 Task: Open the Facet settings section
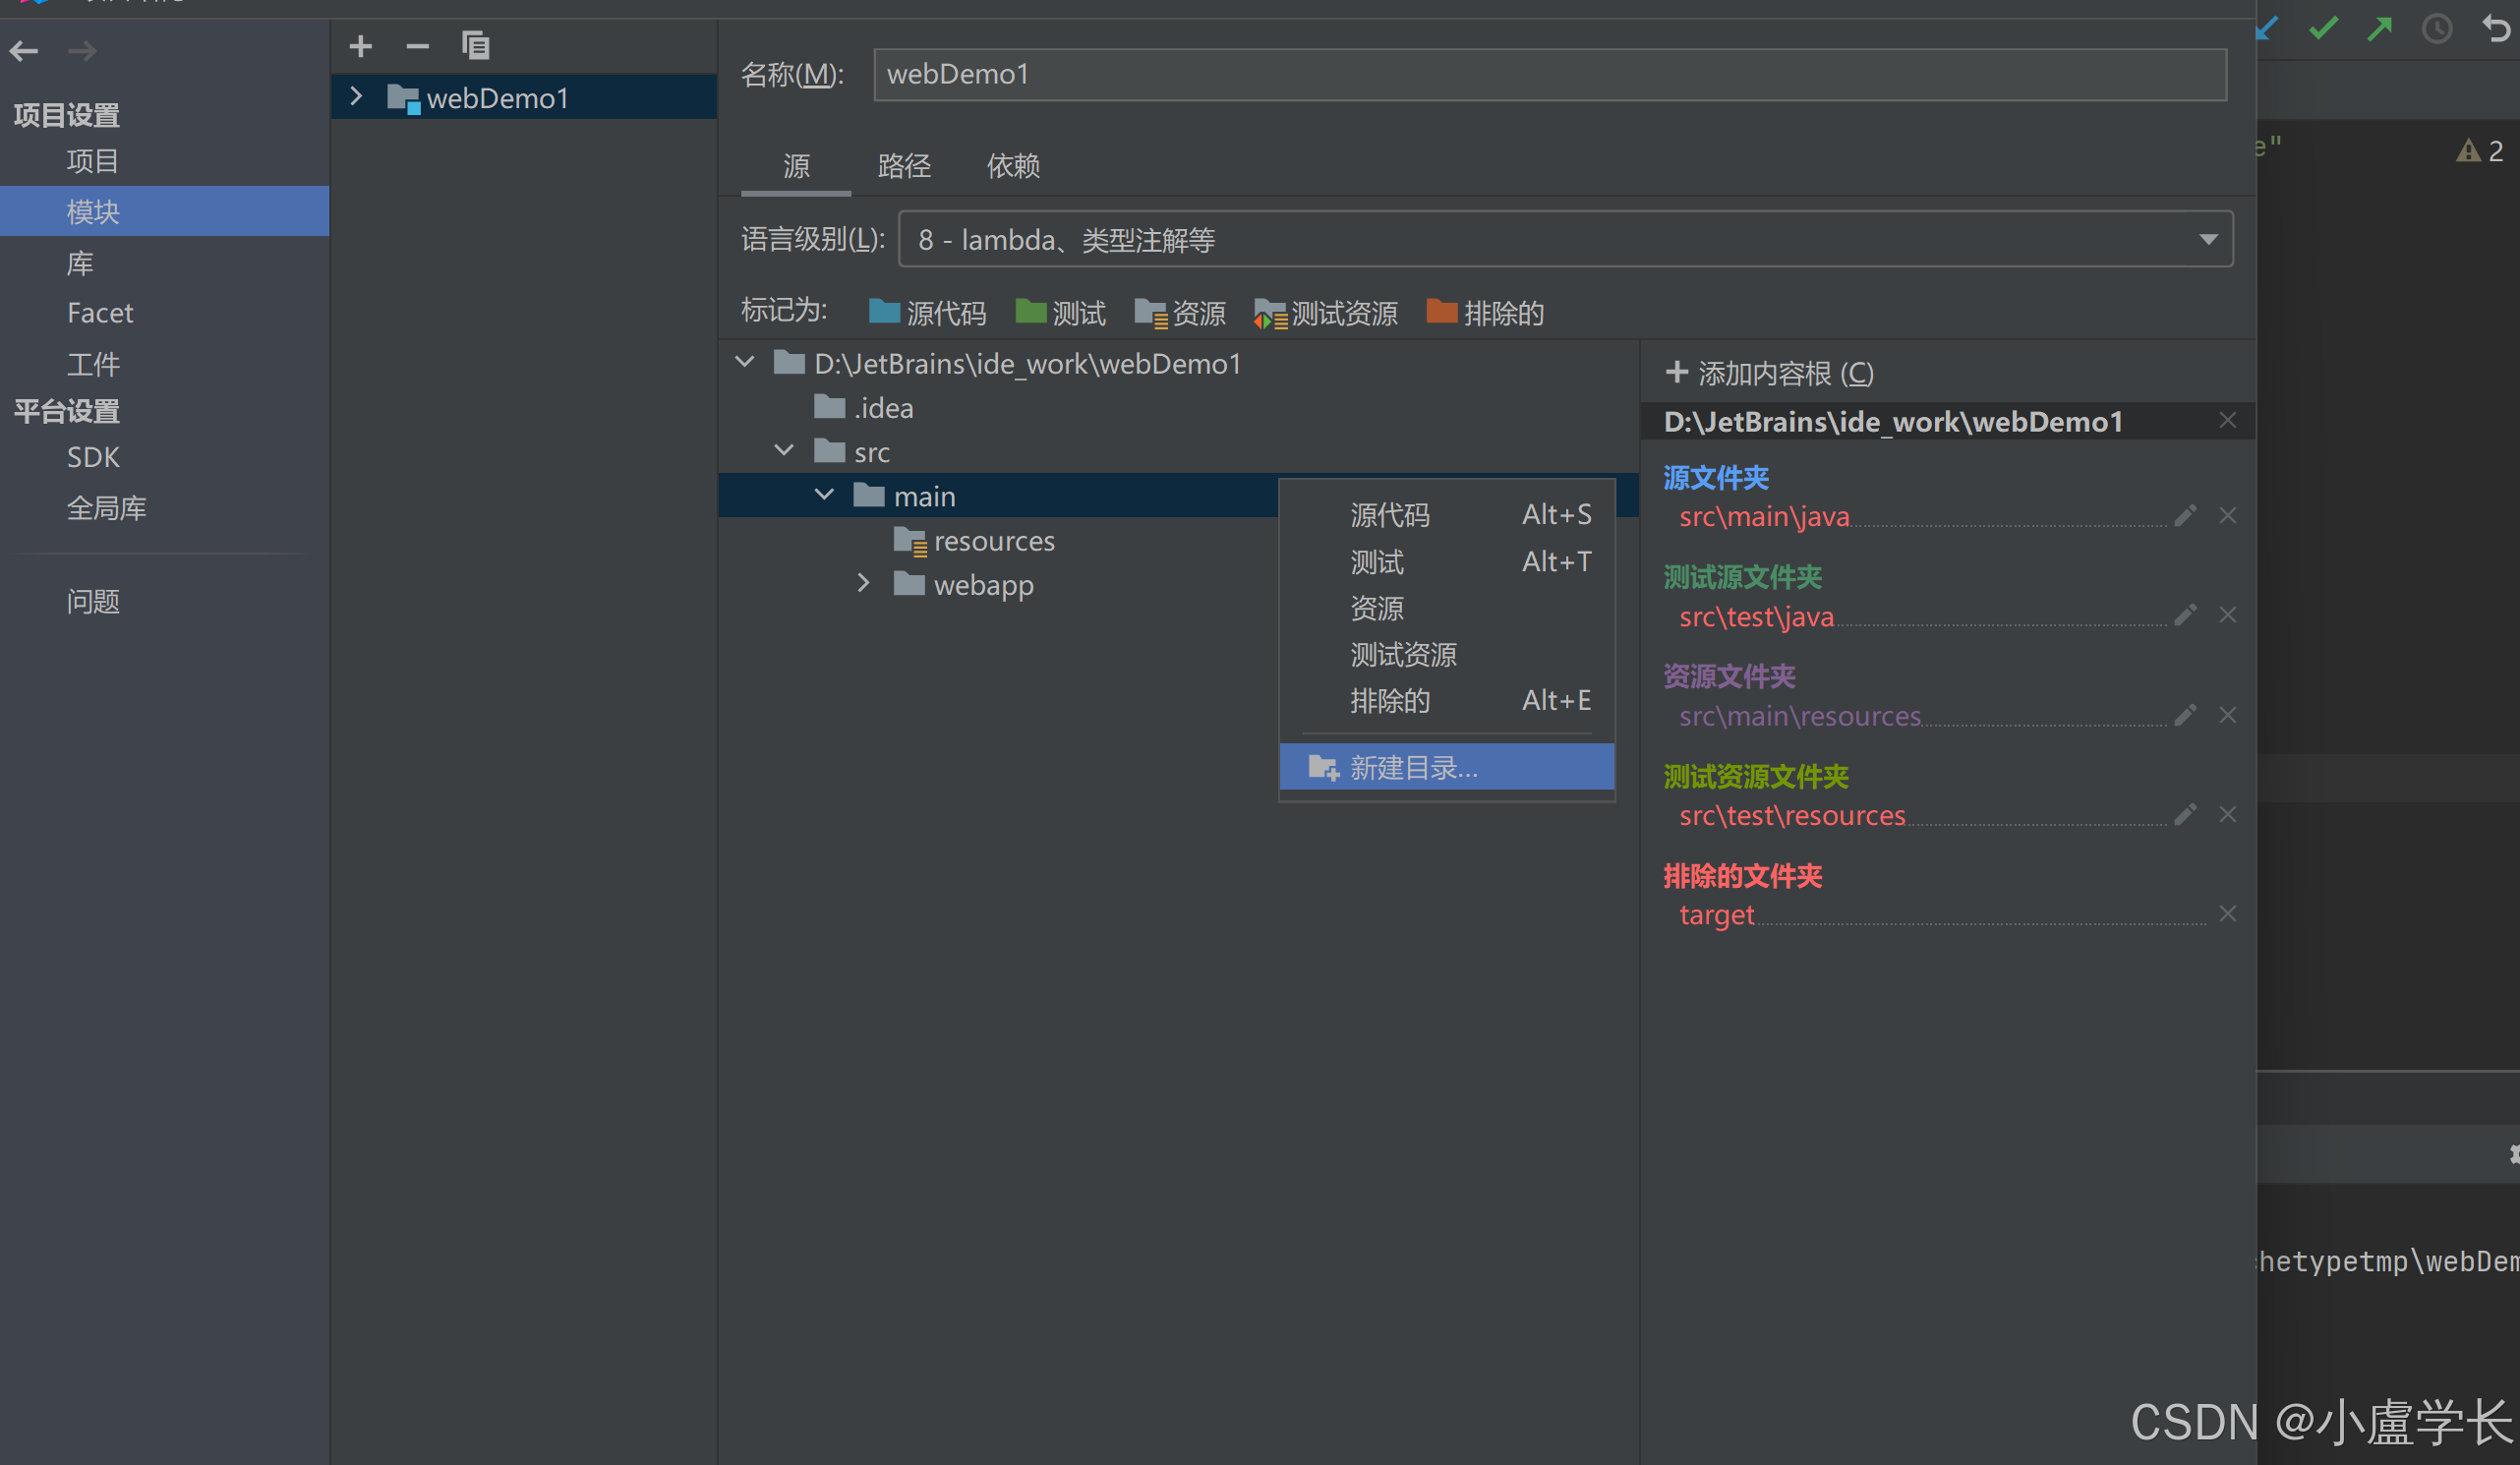click(x=100, y=313)
